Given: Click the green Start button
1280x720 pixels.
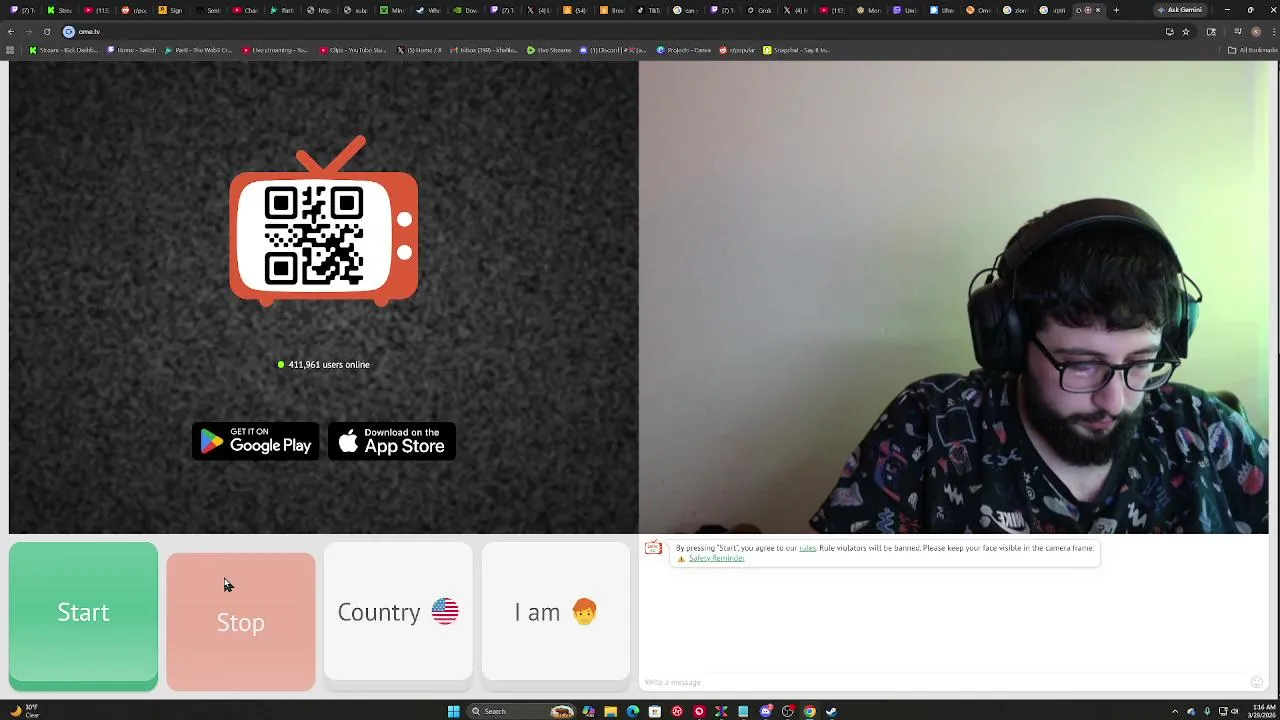Looking at the screenshot, I should pyautogui.click(x=83, y=615).
